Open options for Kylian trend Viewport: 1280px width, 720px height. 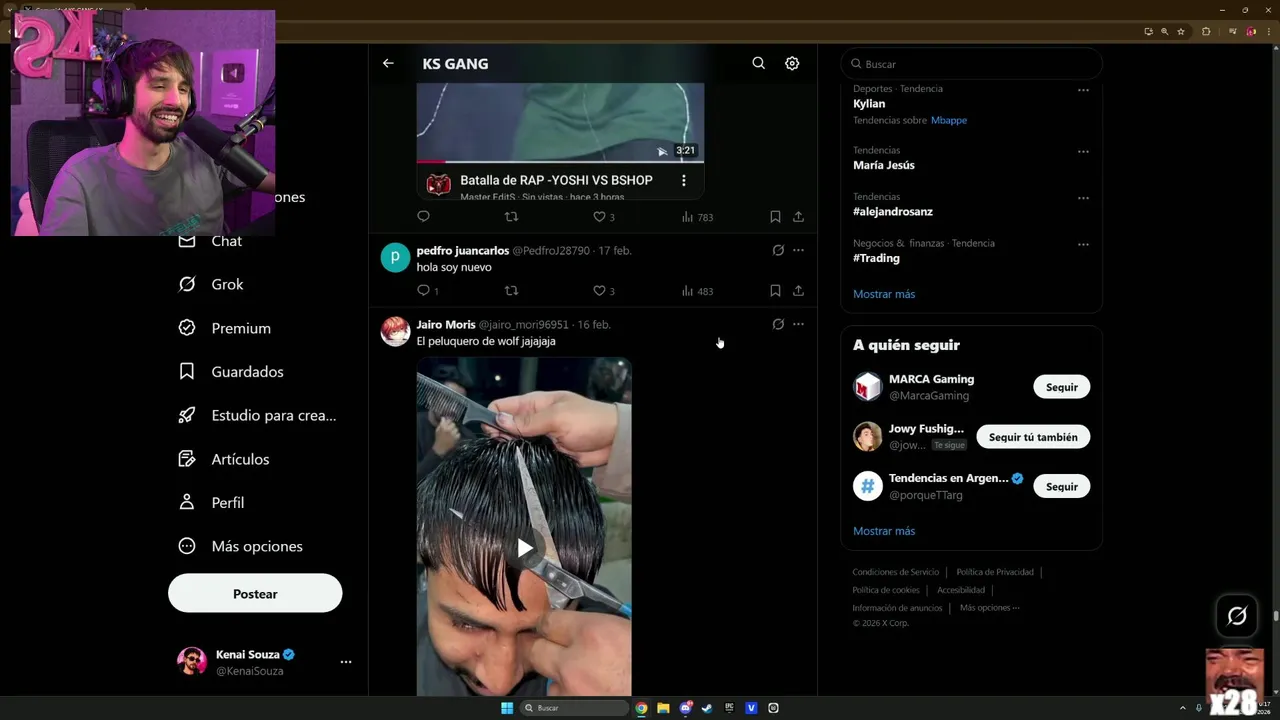click(1083, 90)
